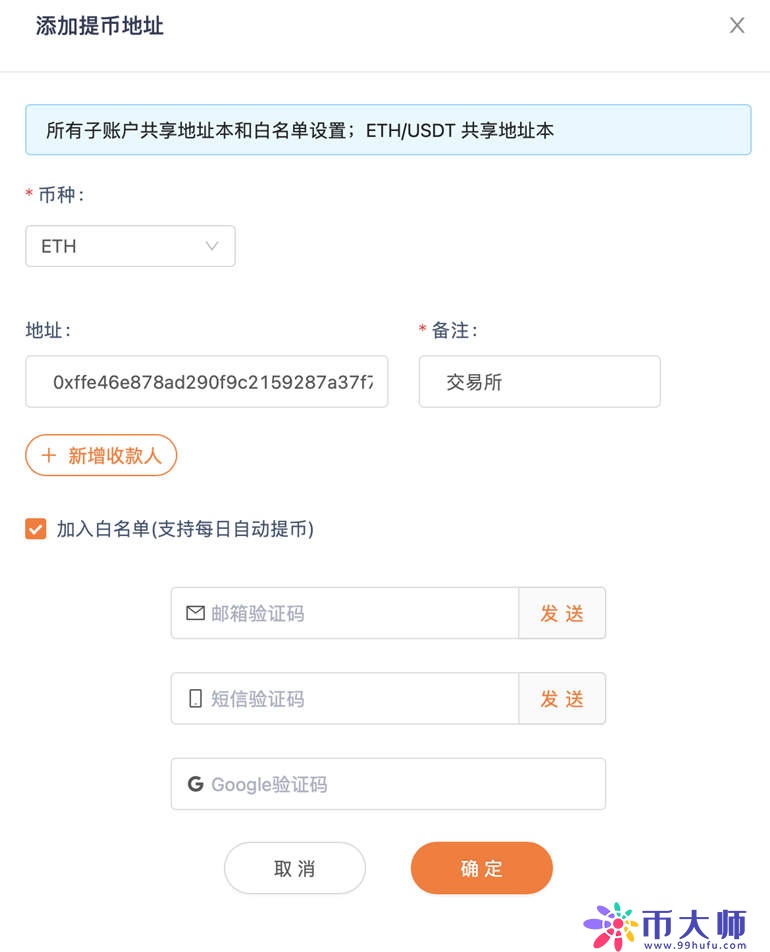
Task: Click the shared address book notice banner
Action: (x=388, y=129)
